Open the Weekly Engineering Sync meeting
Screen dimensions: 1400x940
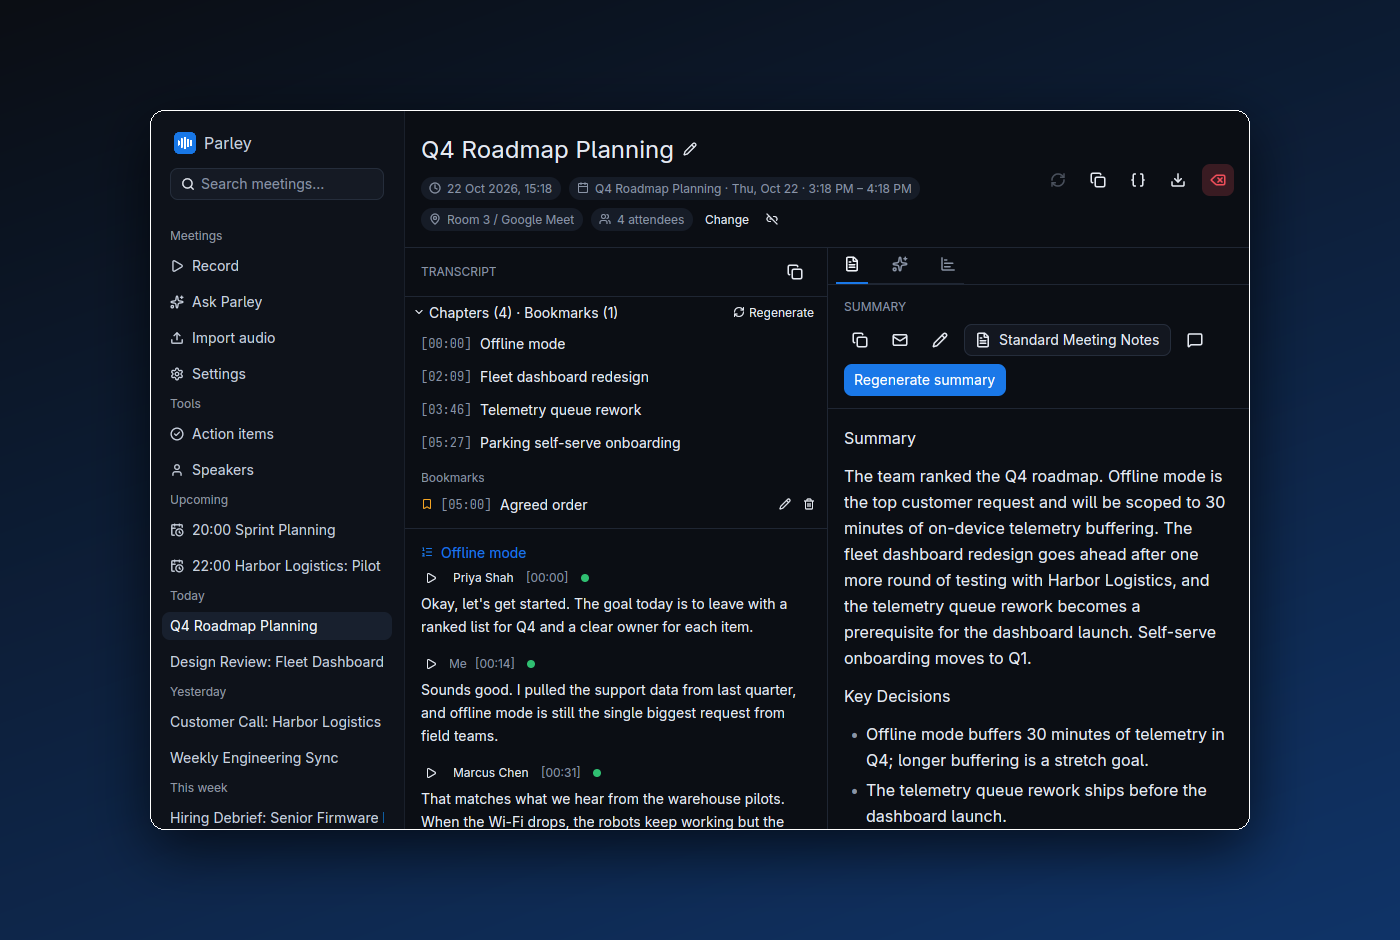(x=276, y=758)
